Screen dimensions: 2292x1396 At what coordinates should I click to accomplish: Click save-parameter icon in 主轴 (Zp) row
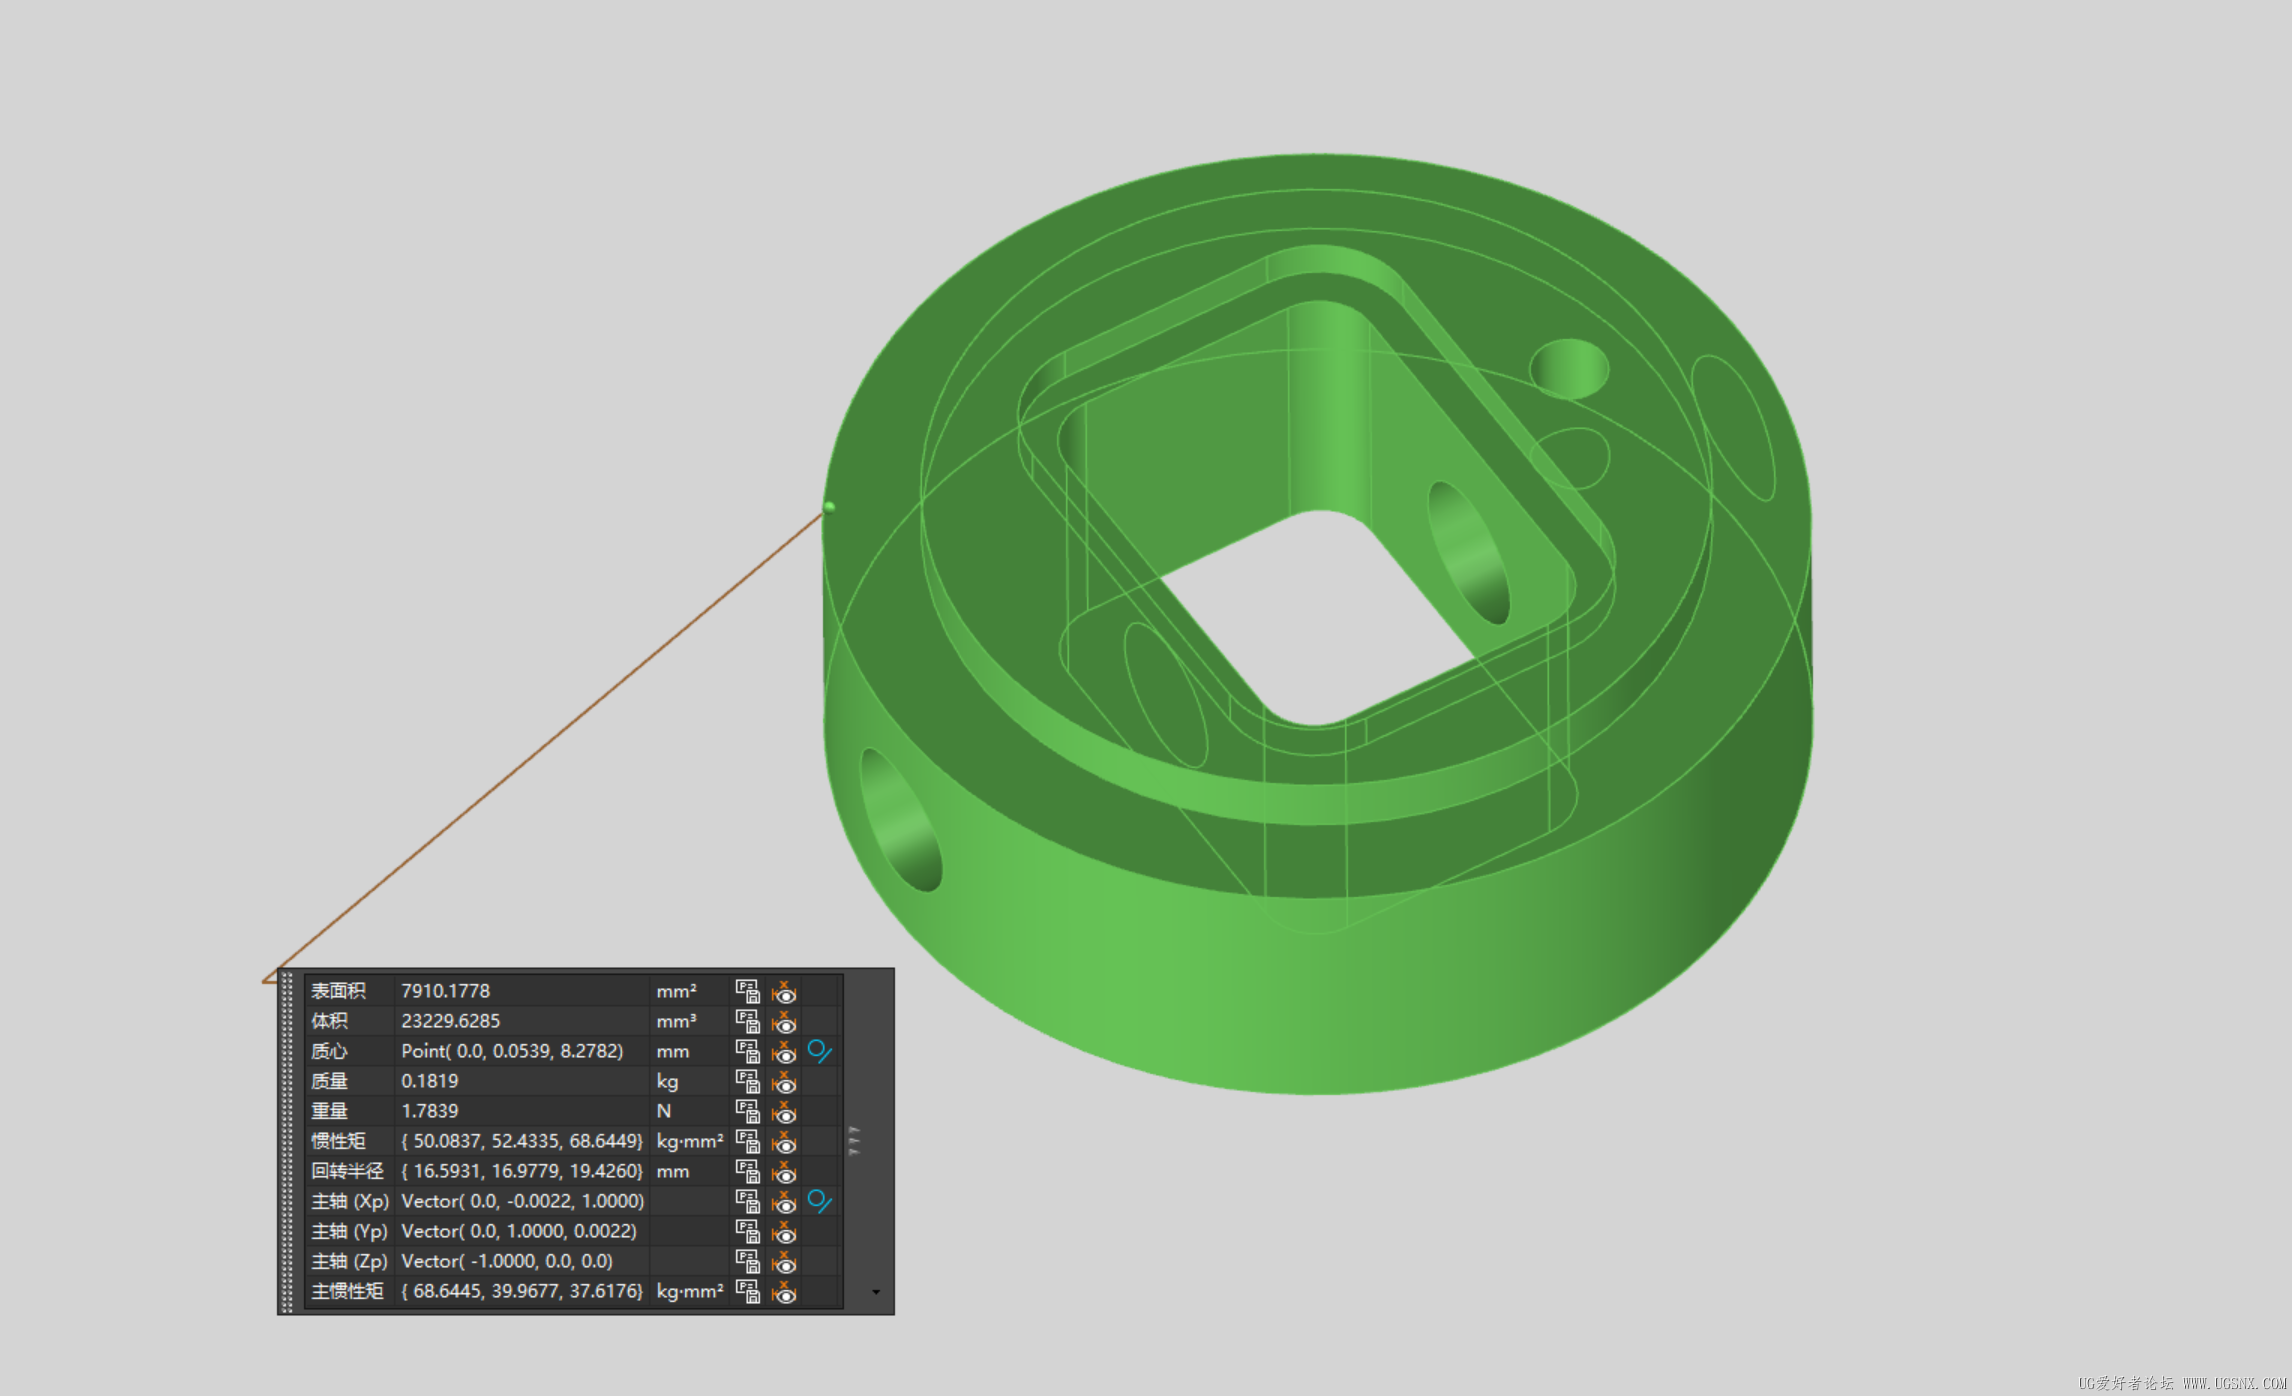click(747, 1261)
